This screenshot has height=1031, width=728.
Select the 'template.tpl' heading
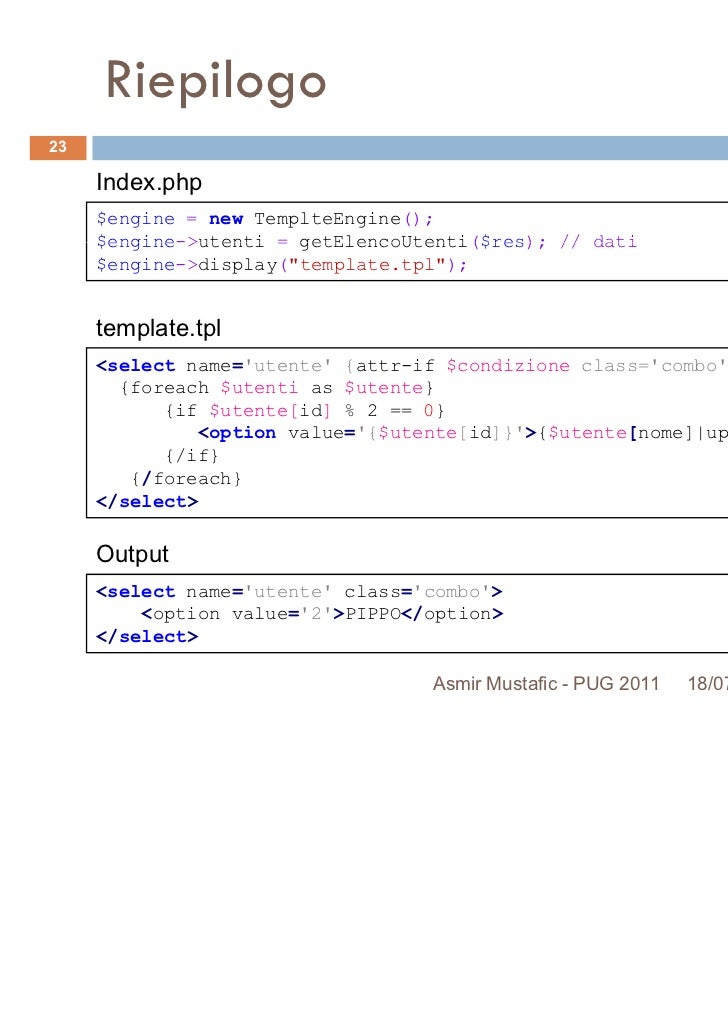point(158,327)
